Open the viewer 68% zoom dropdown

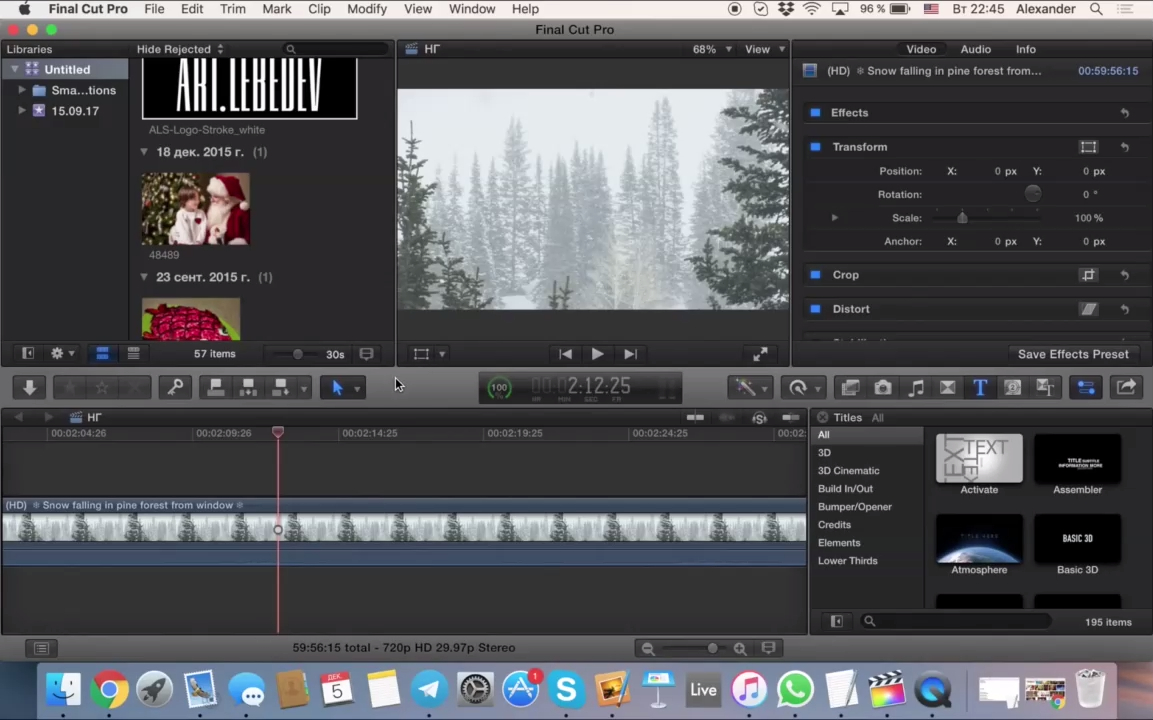(x=712, y=49)
